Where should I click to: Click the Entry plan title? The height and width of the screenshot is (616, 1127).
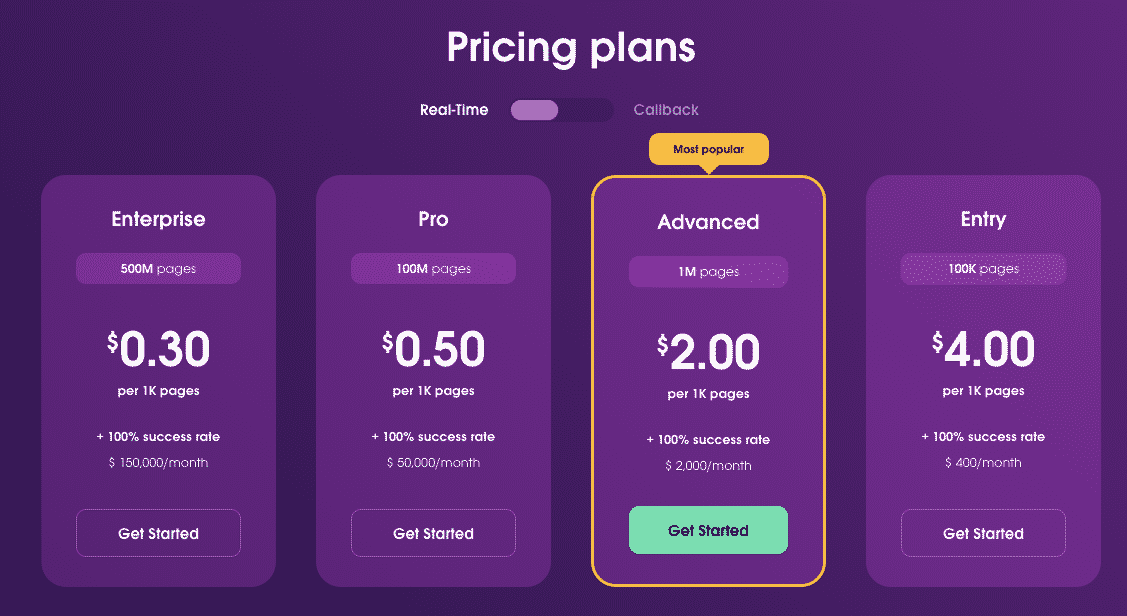coord(983,219)
